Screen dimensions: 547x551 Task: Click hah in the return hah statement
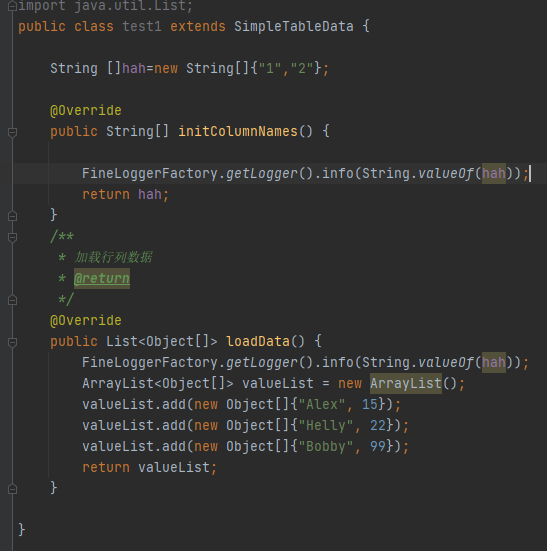click(150, 194)
